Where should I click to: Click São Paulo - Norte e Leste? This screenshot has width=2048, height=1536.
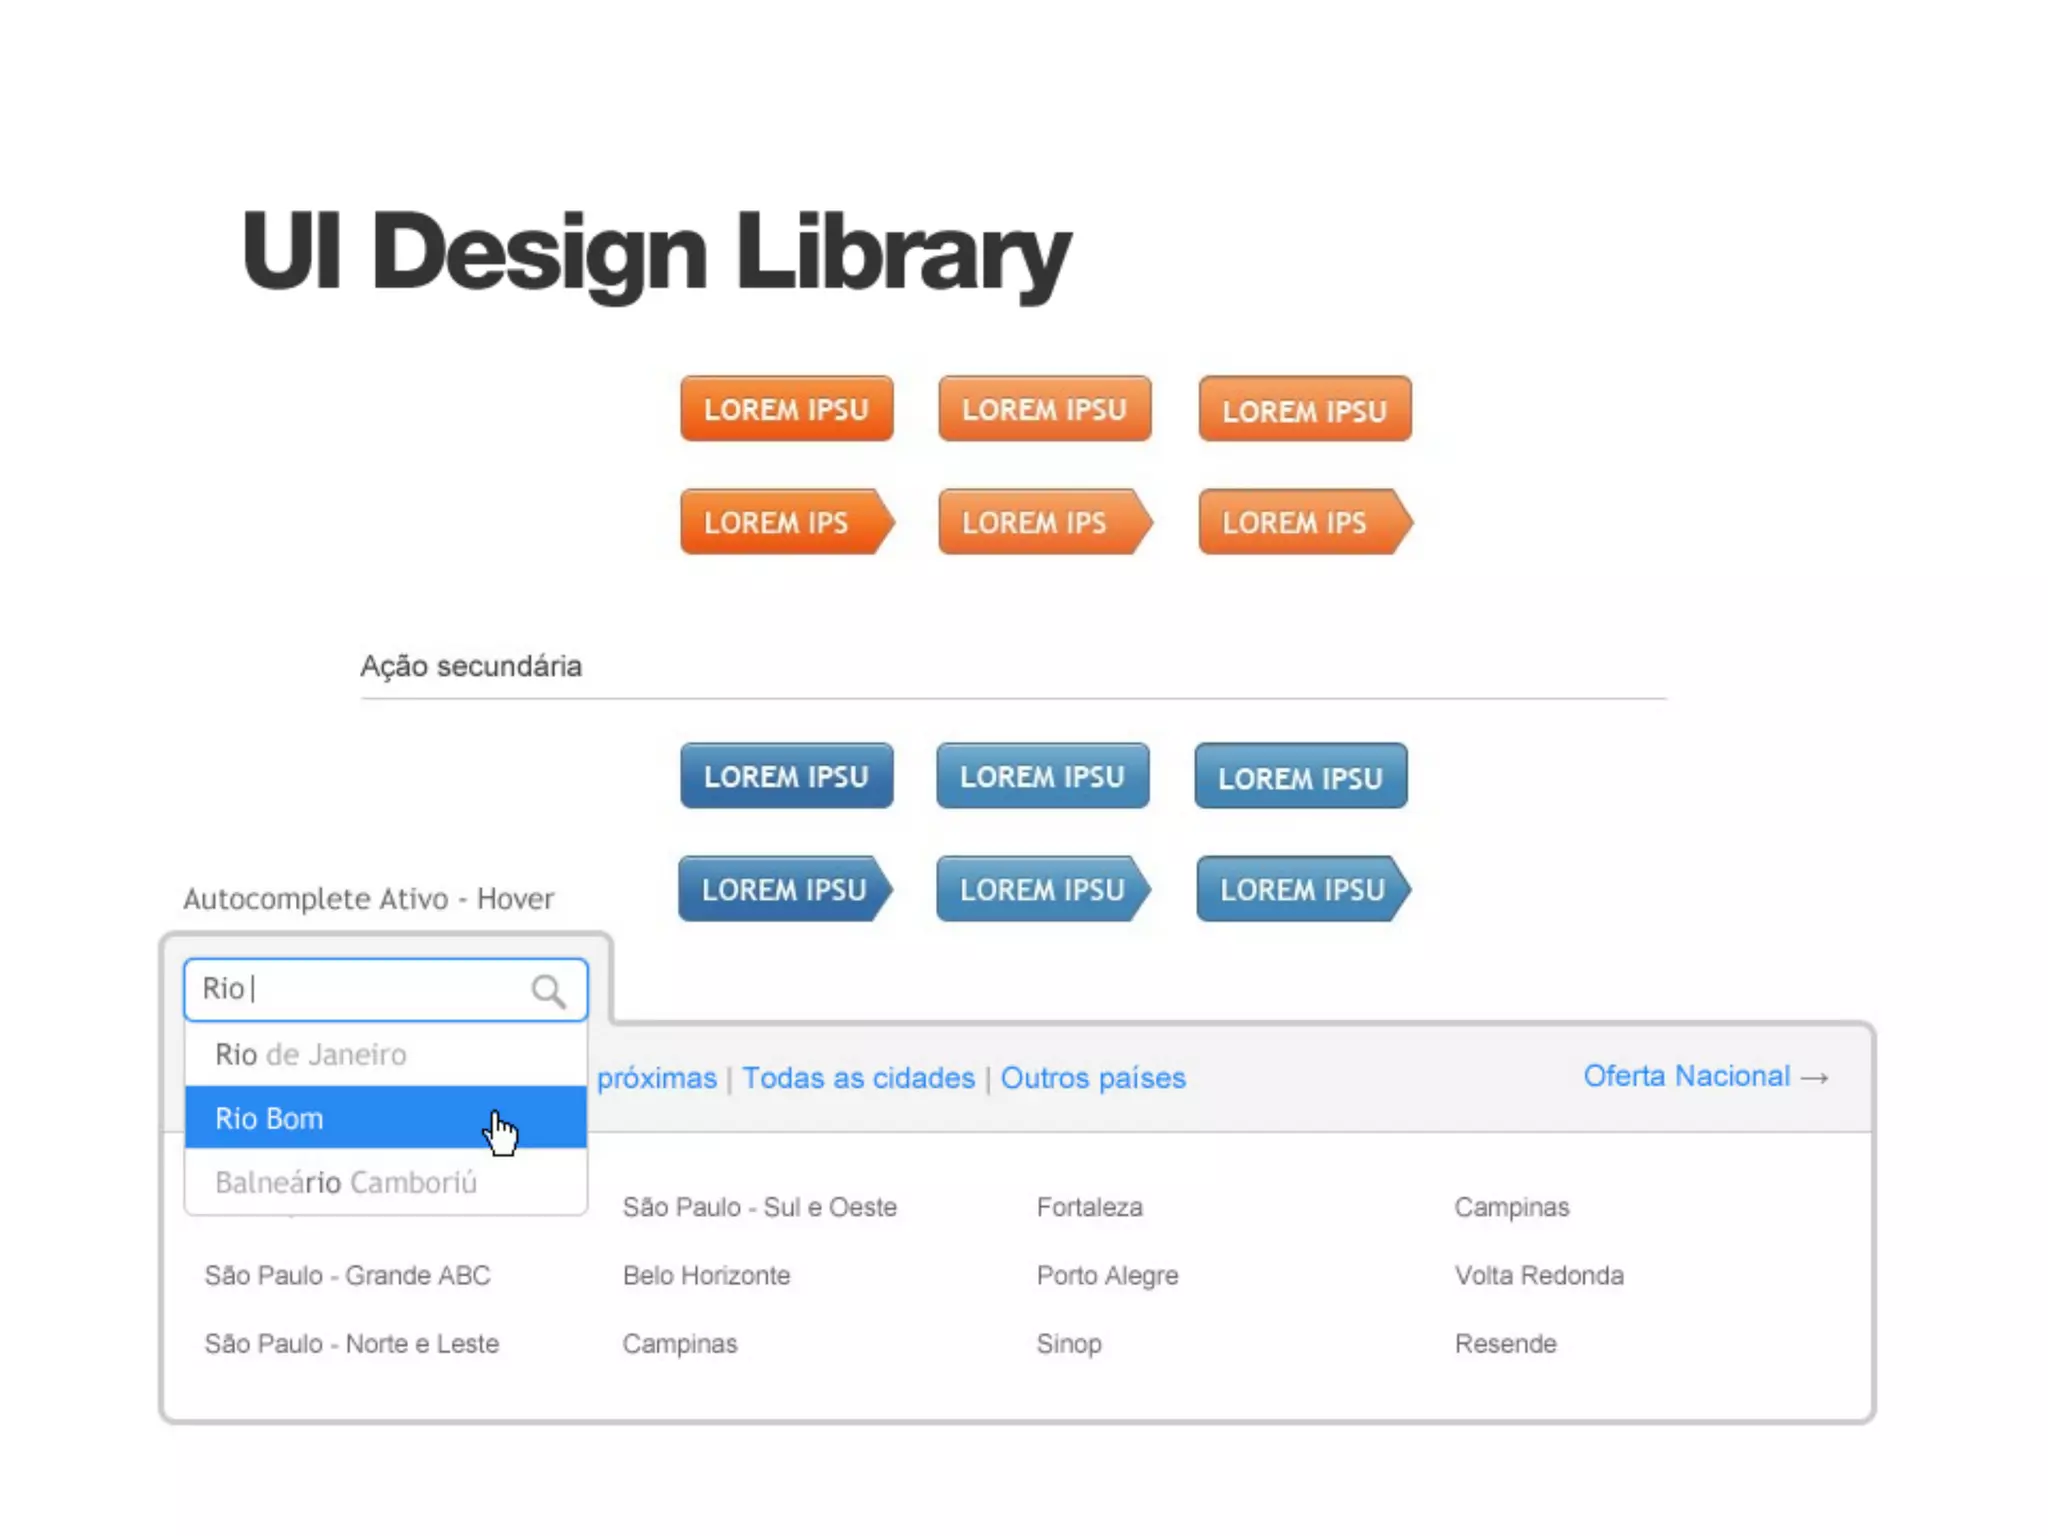coord(351,1343)
